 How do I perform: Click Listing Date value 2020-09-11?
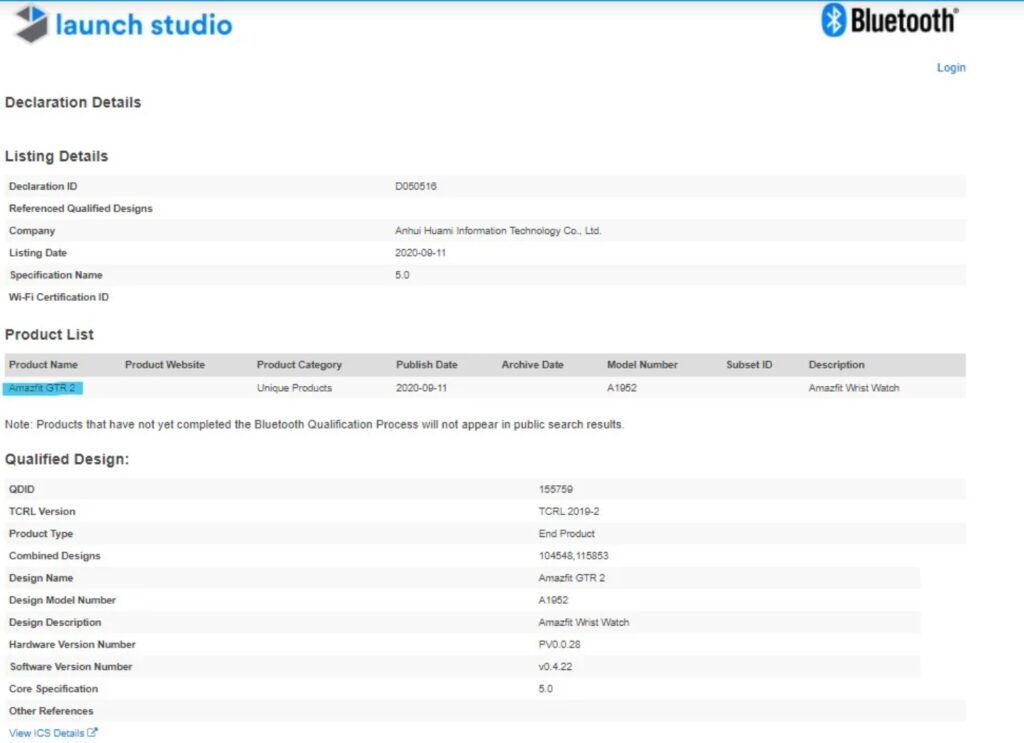420,253
